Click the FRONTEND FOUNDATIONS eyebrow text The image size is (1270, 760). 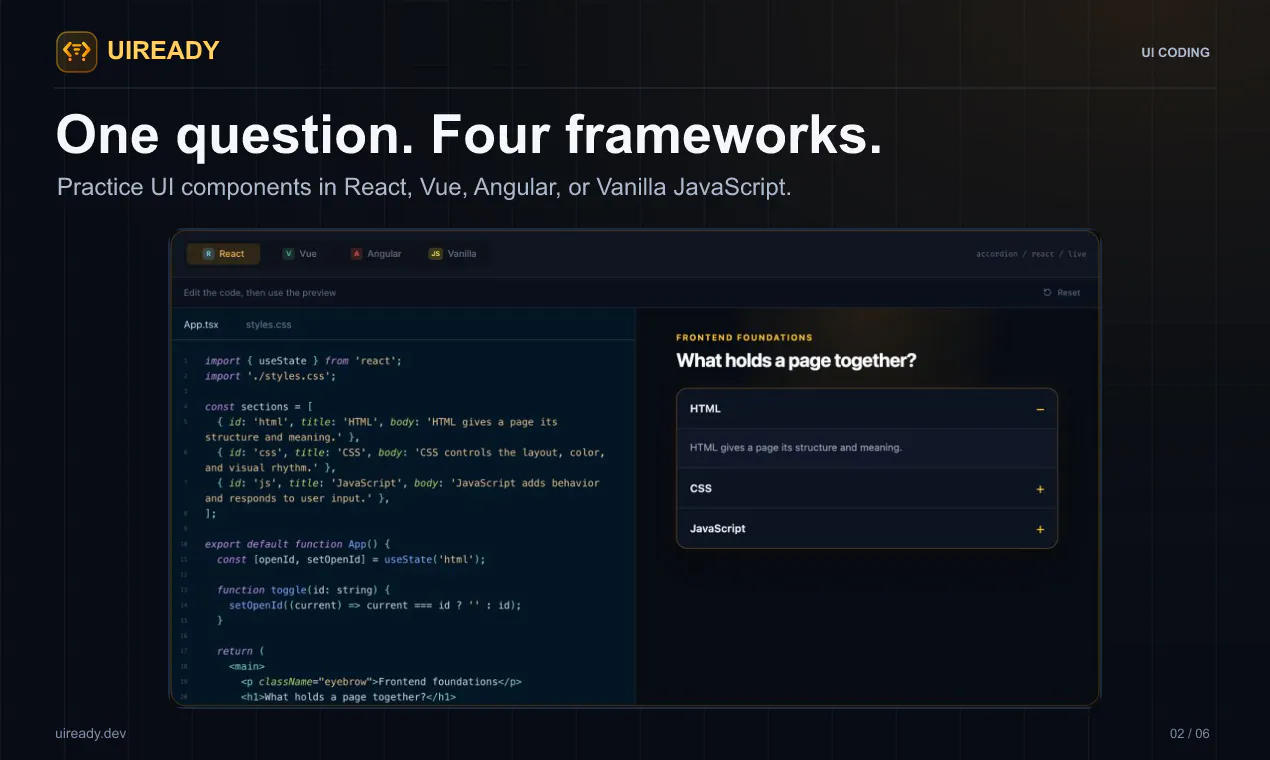click(744, 338)
